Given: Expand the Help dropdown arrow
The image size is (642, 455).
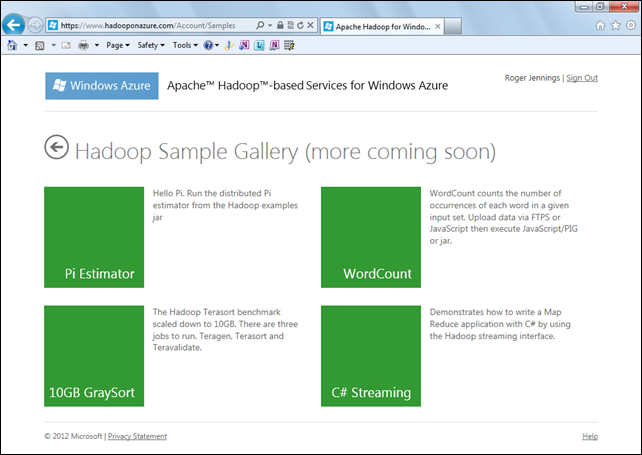Looking at the screenshot, I should tap(217, 45).
